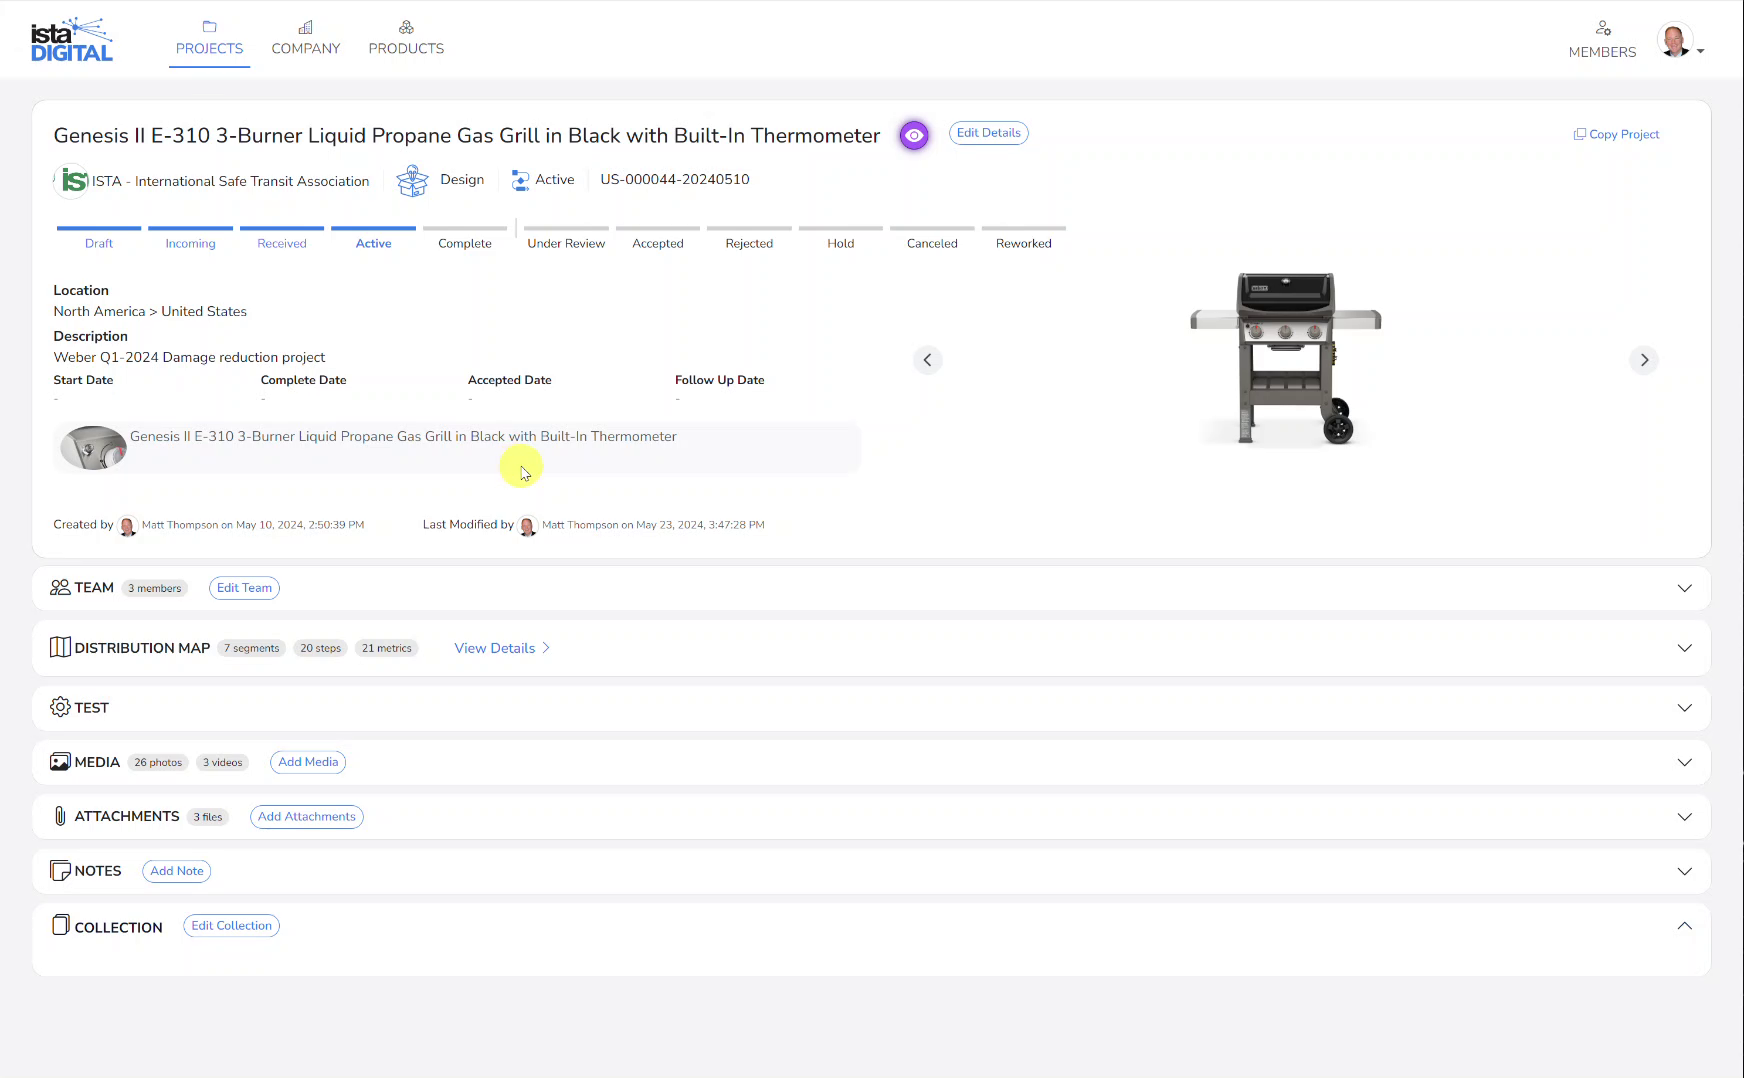Click the Active status icon
The height and width of the screenshot is (1078, 1744).
[520, 180]
